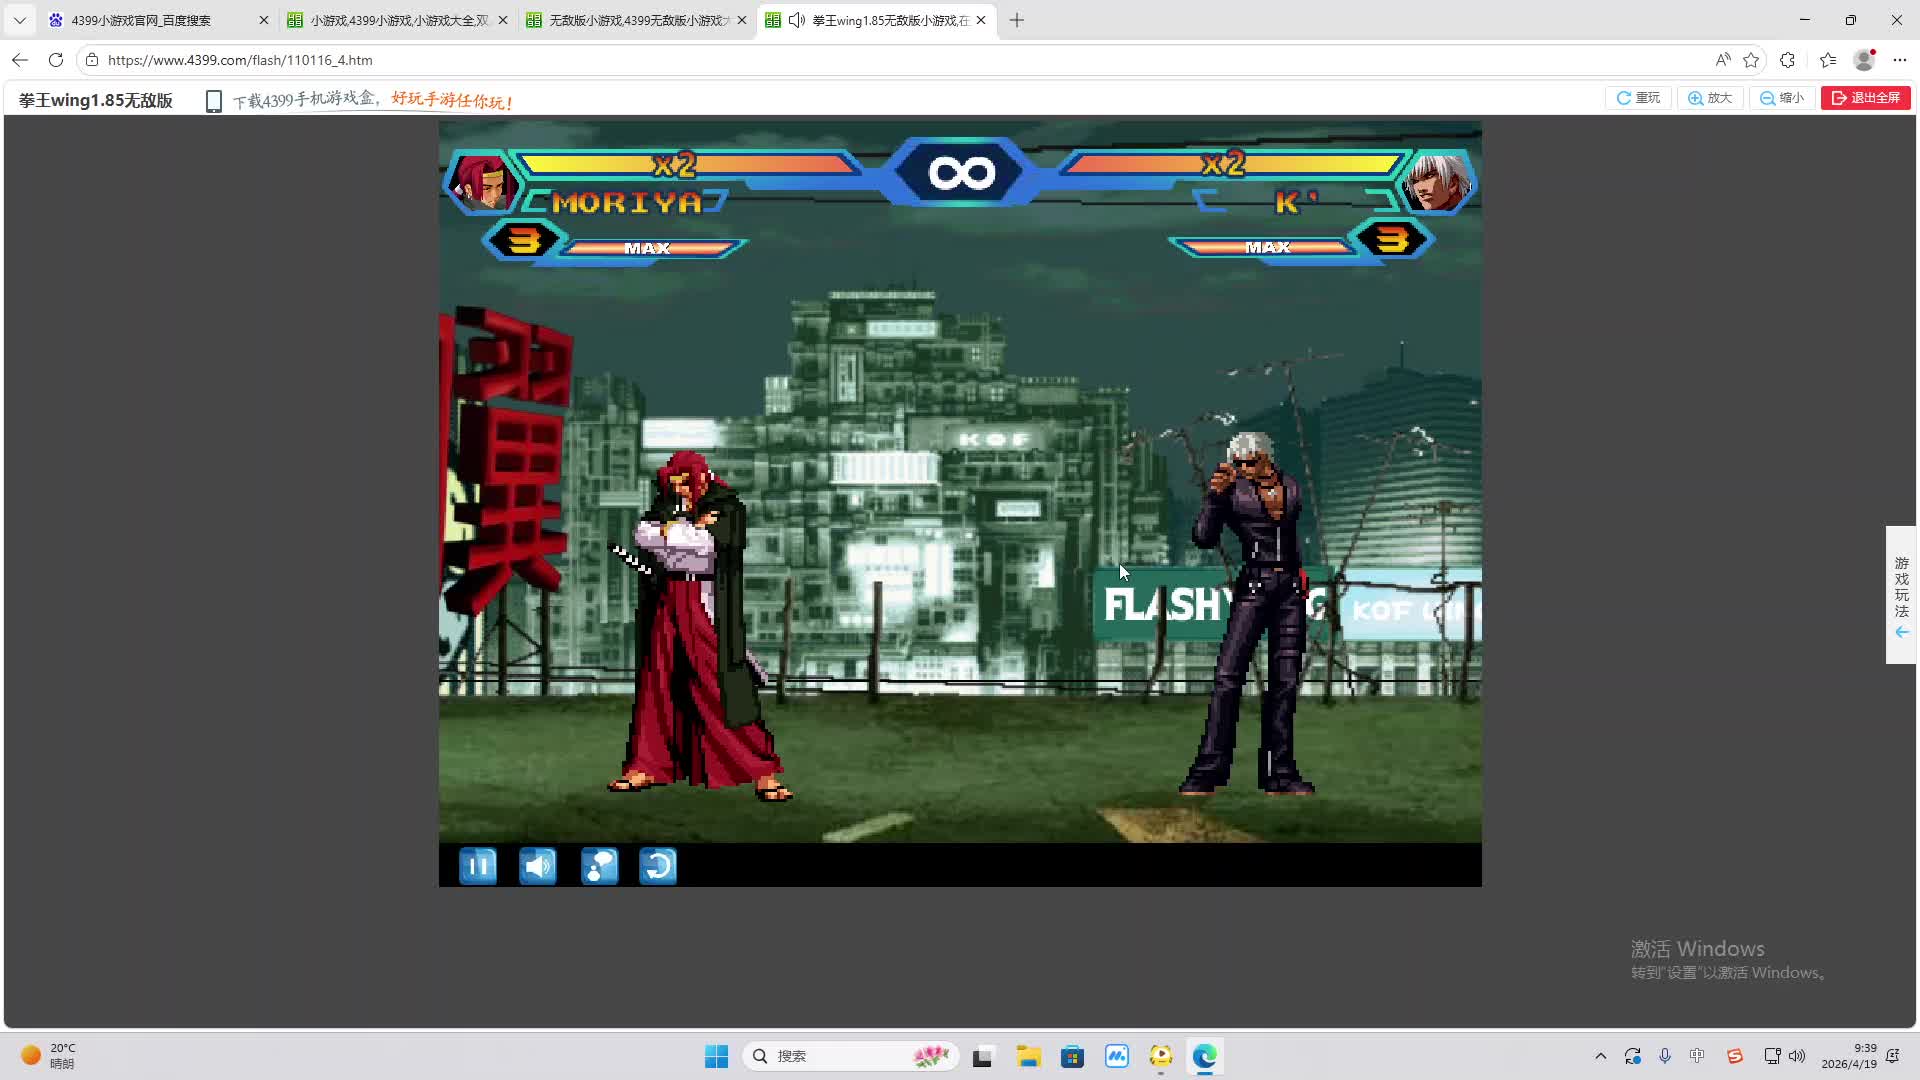The width and height of the screenshot is (1920, 1080).
Task: Open the yellow mascot app in taskbar
Action: (1161, 1056)
